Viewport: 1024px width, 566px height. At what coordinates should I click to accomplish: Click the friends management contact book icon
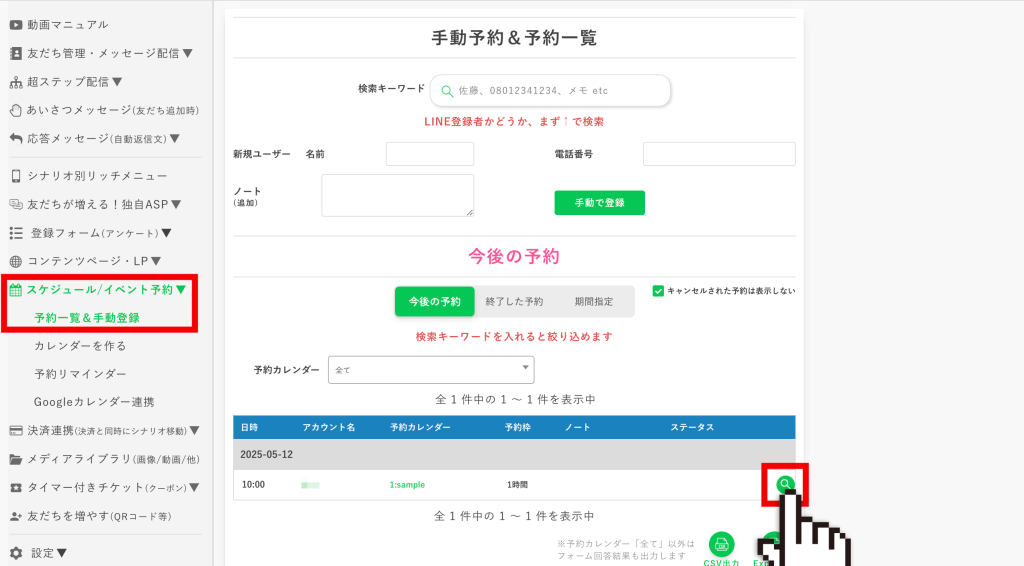pos(16,54)
